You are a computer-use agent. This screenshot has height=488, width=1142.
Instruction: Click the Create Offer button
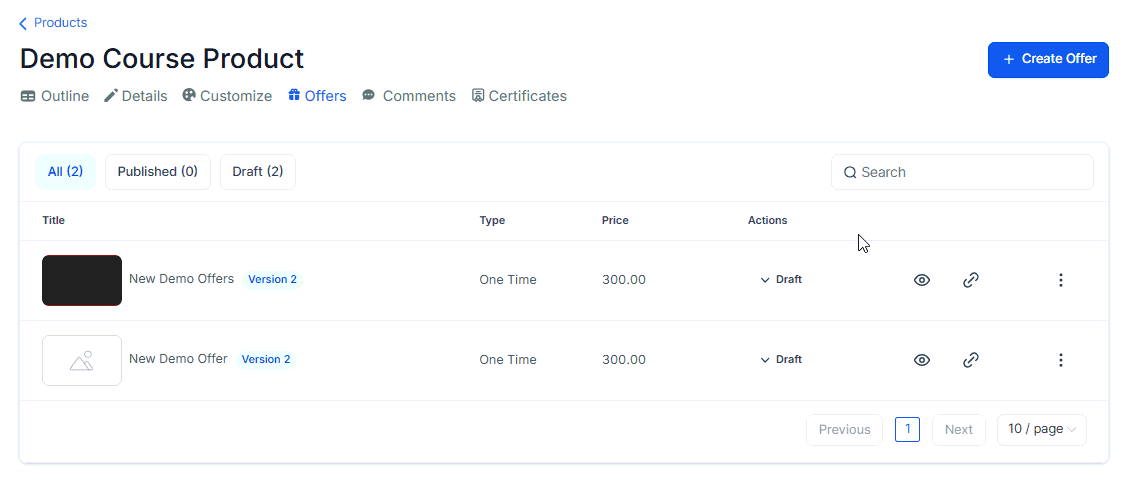click(1048, 59)
